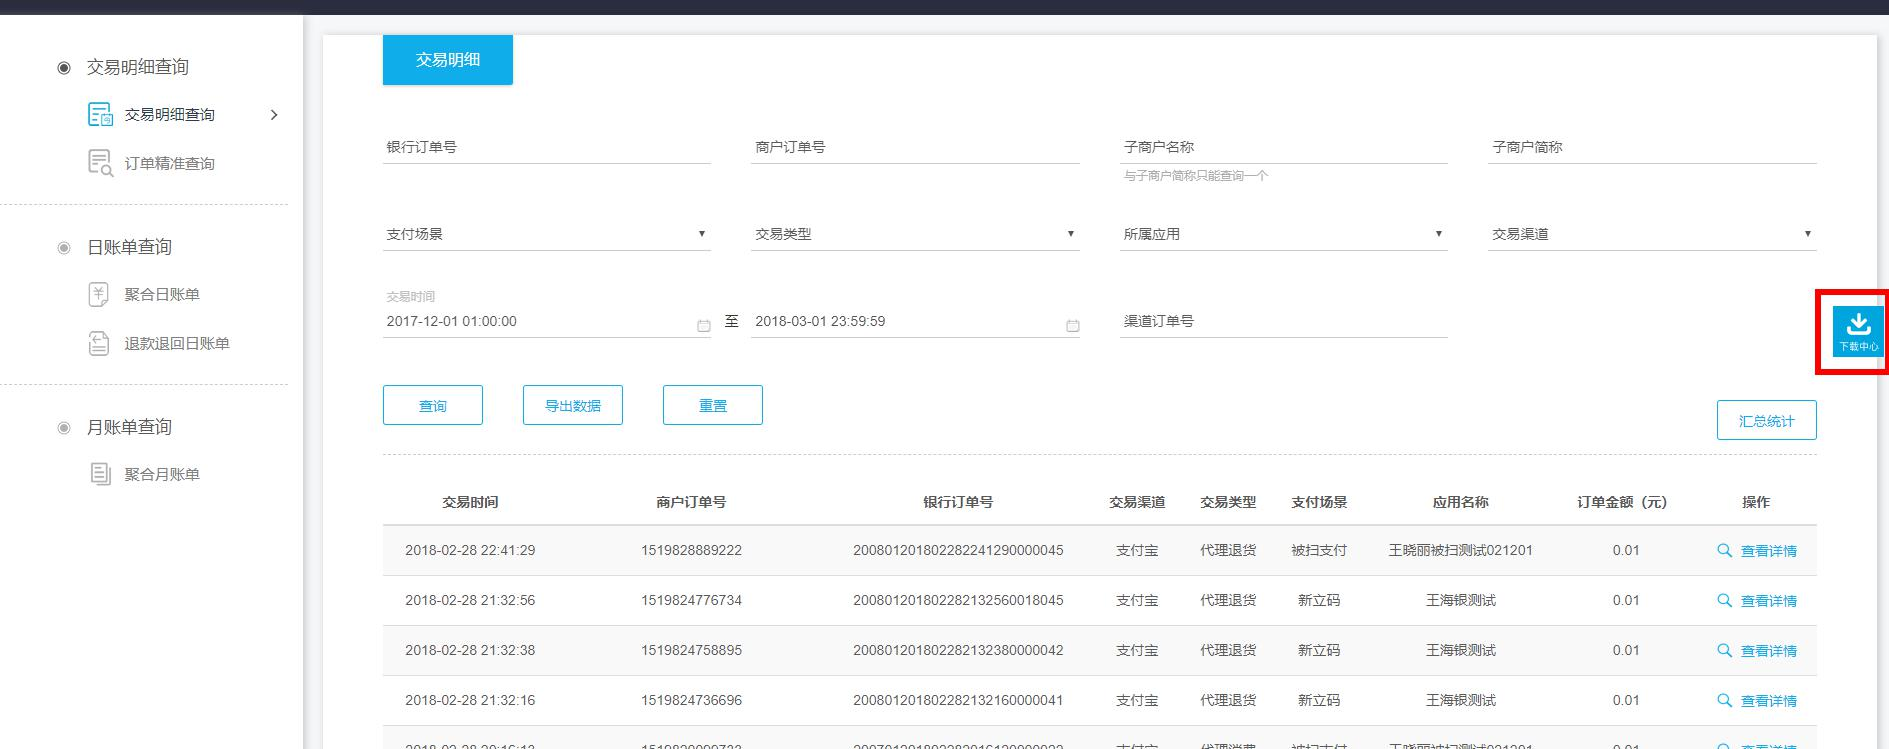The height and width of the screenshot is (749, 1889).
Task: Click the 交易明细查询 sidebar icon
Action: coord(100,114)
